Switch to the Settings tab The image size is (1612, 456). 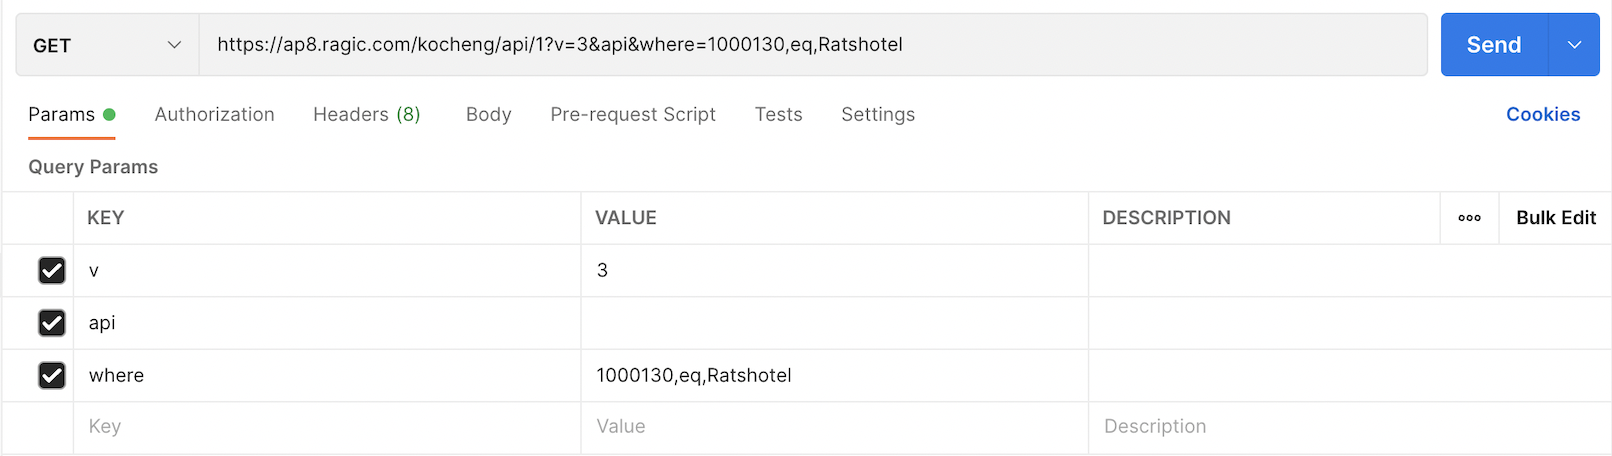tap(877, 115)
